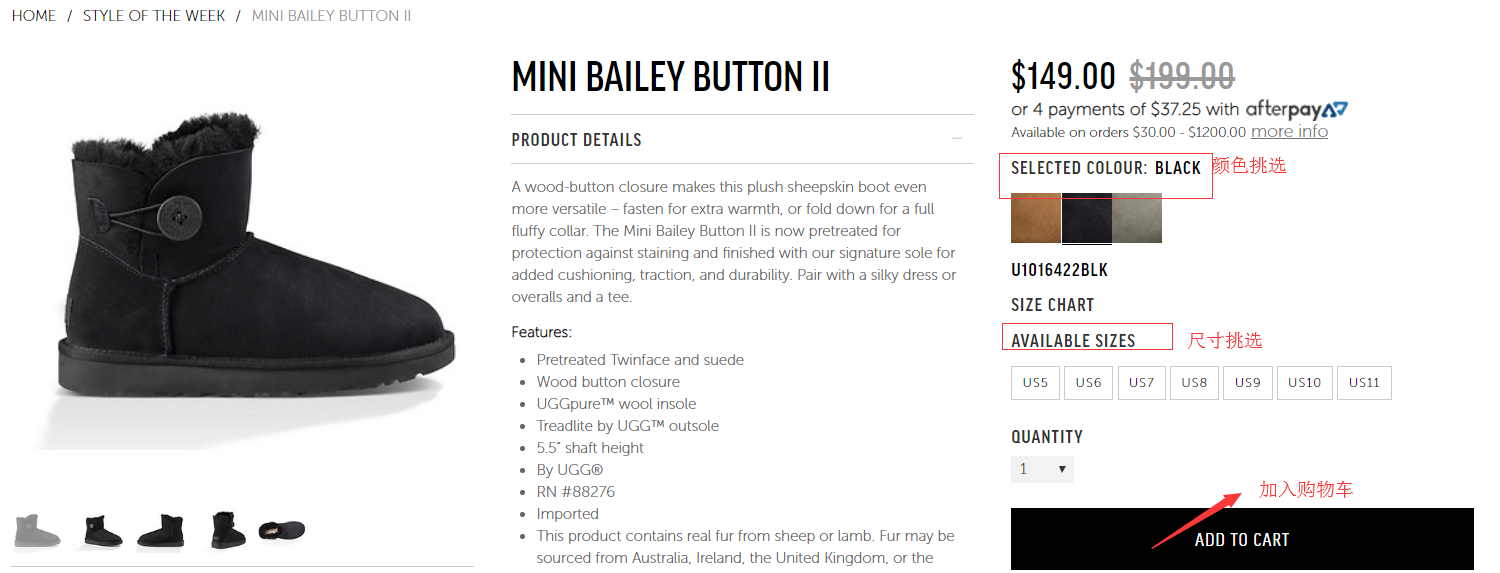Image resolution: width=1500 pixels, height=573 pixels.
Task: Open the Size Chart link
Action: click(x=1052, y=305)
